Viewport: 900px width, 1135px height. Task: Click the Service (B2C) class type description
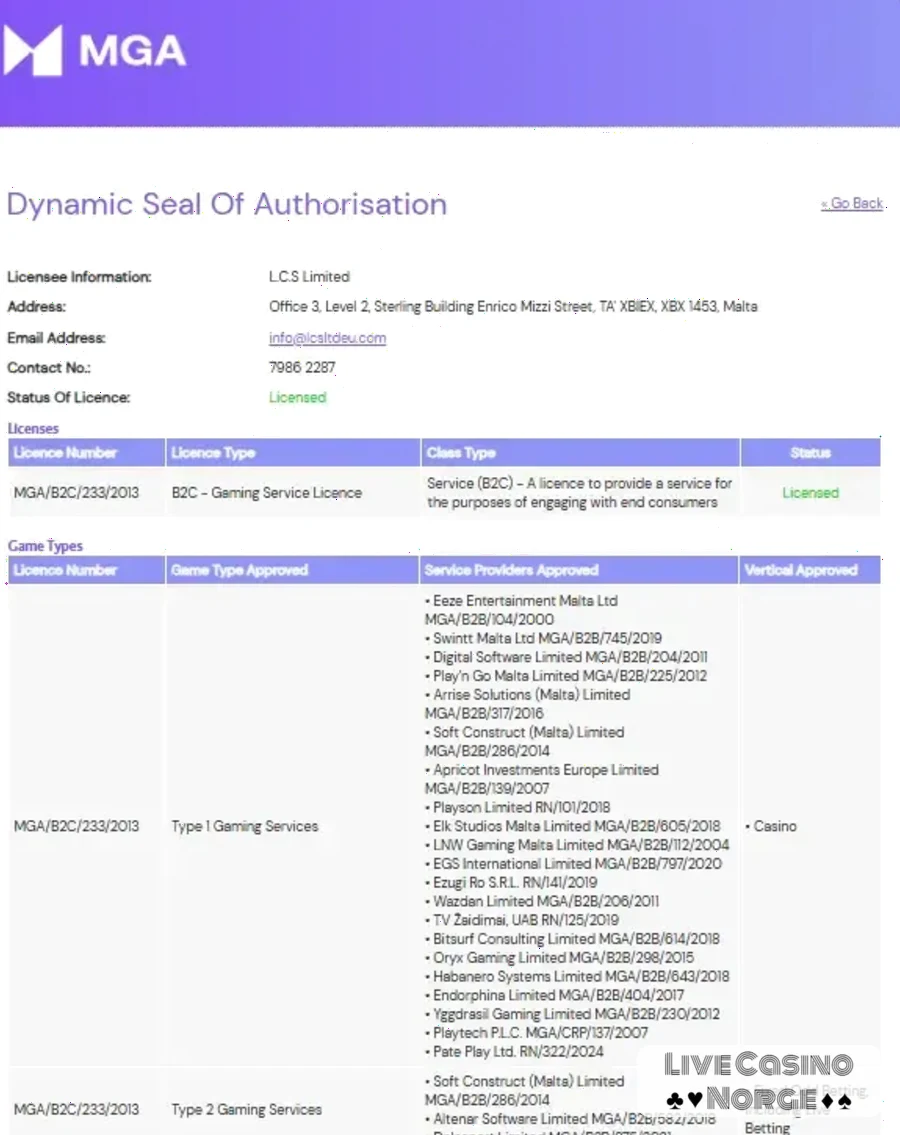(579, 492)
